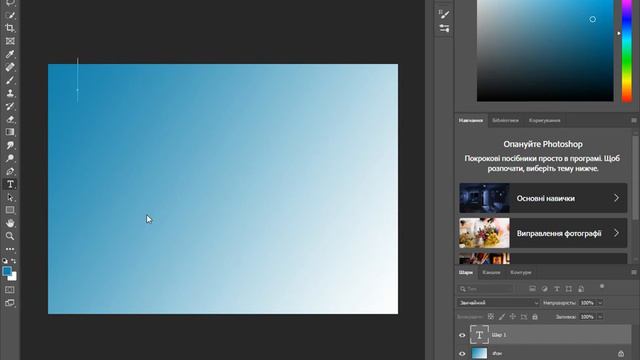Prevent artboard auto-nesting lock icon
The height and width of the screenshot is (360, 640).
click(524, 317)
